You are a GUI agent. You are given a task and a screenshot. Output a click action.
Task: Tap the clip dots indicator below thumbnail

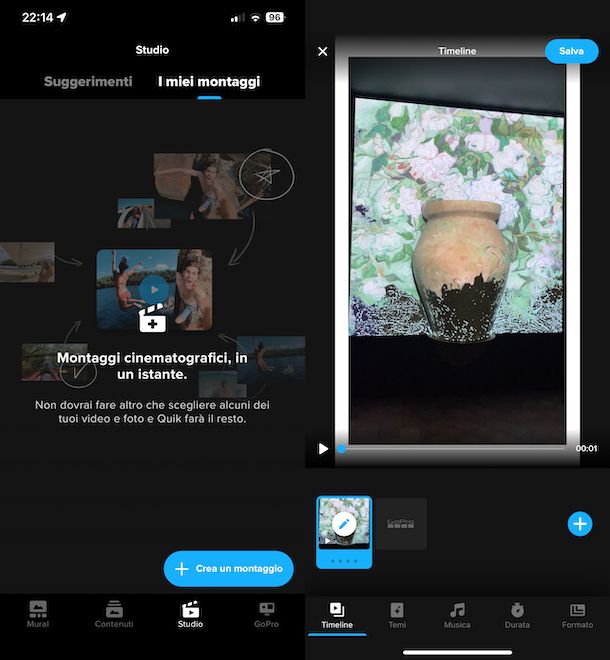tap(344, 561)
